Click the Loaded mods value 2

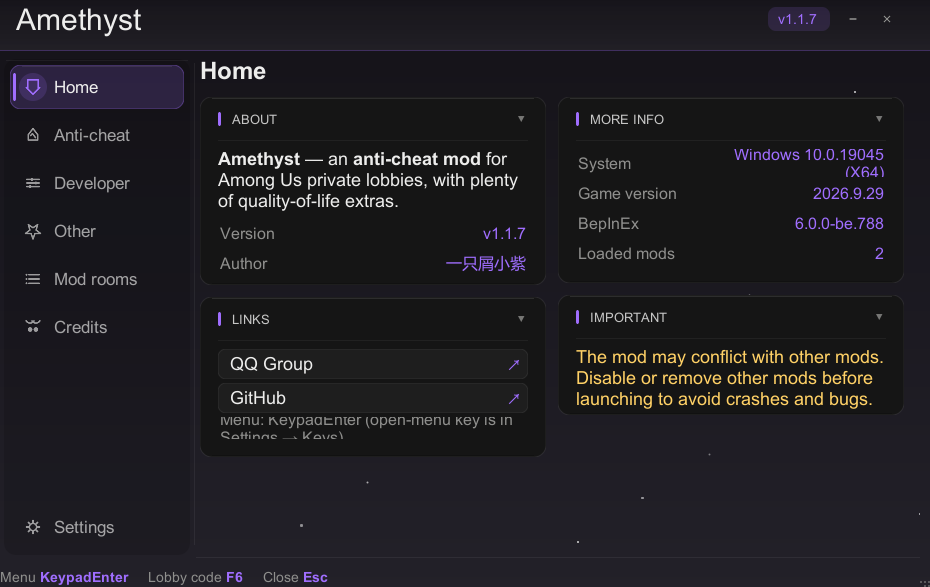pyautogui.click(x=879, y=254)
